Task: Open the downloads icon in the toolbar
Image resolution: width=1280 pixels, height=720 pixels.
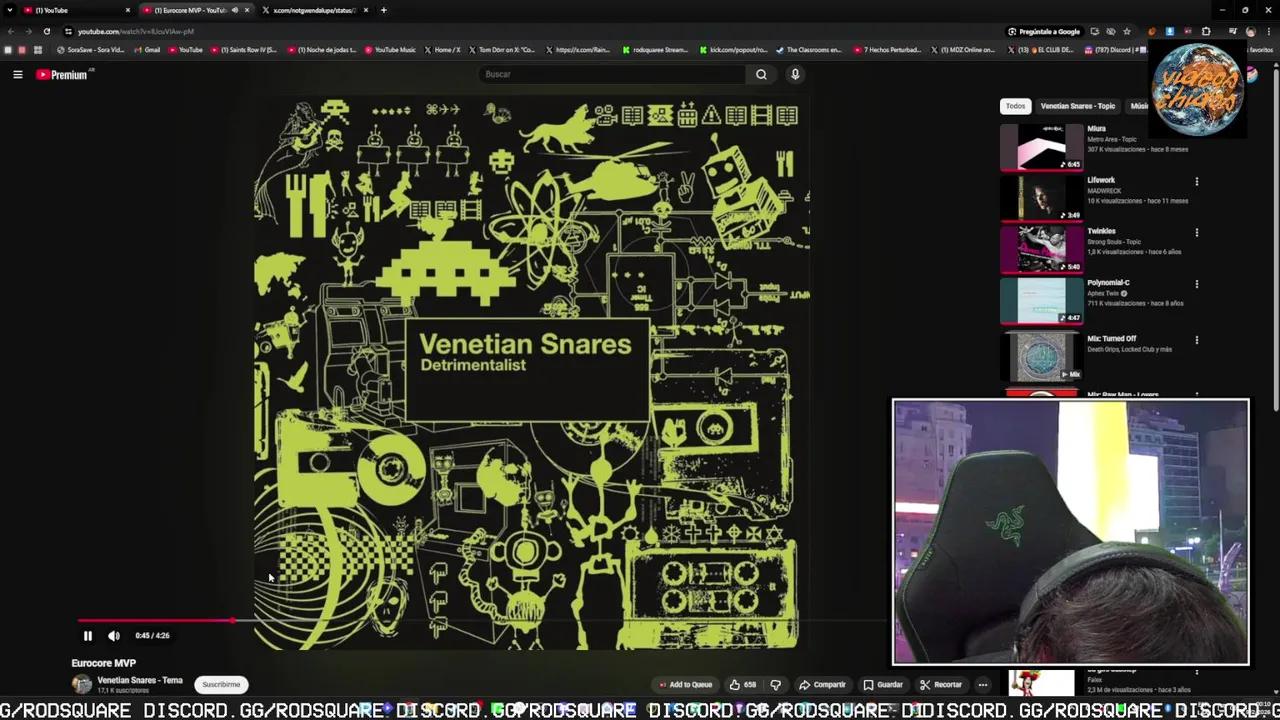Action: coord(1169,31)
